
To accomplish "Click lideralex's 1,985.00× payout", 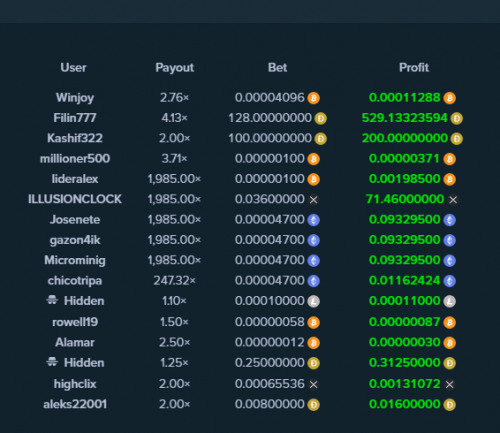I will click(x=174, y=179).
